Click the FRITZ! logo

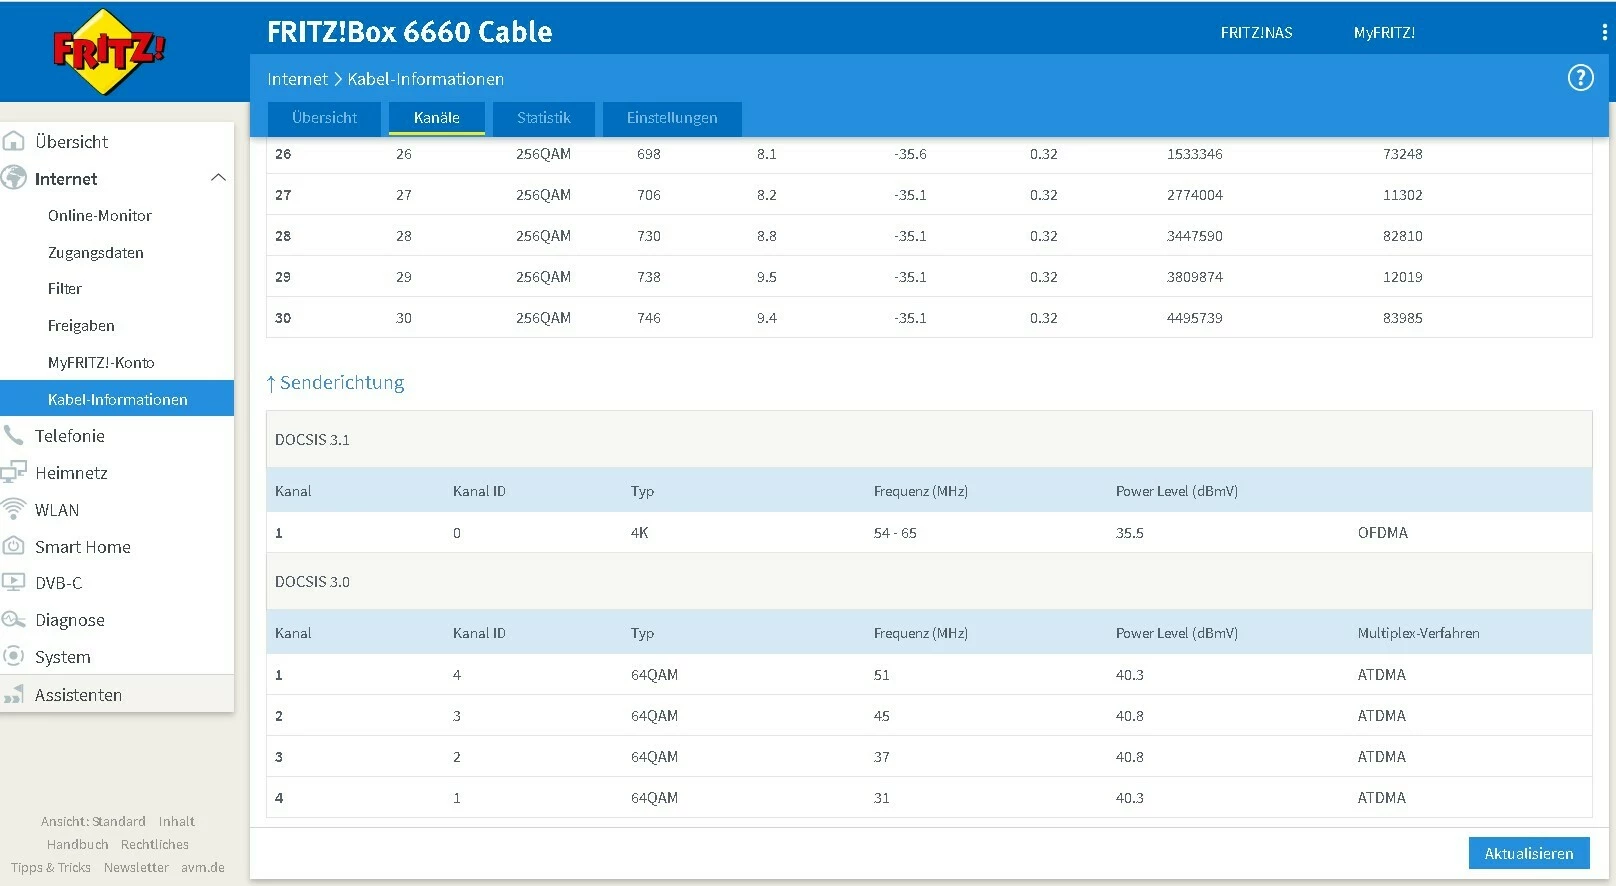(x=109, y=51)
